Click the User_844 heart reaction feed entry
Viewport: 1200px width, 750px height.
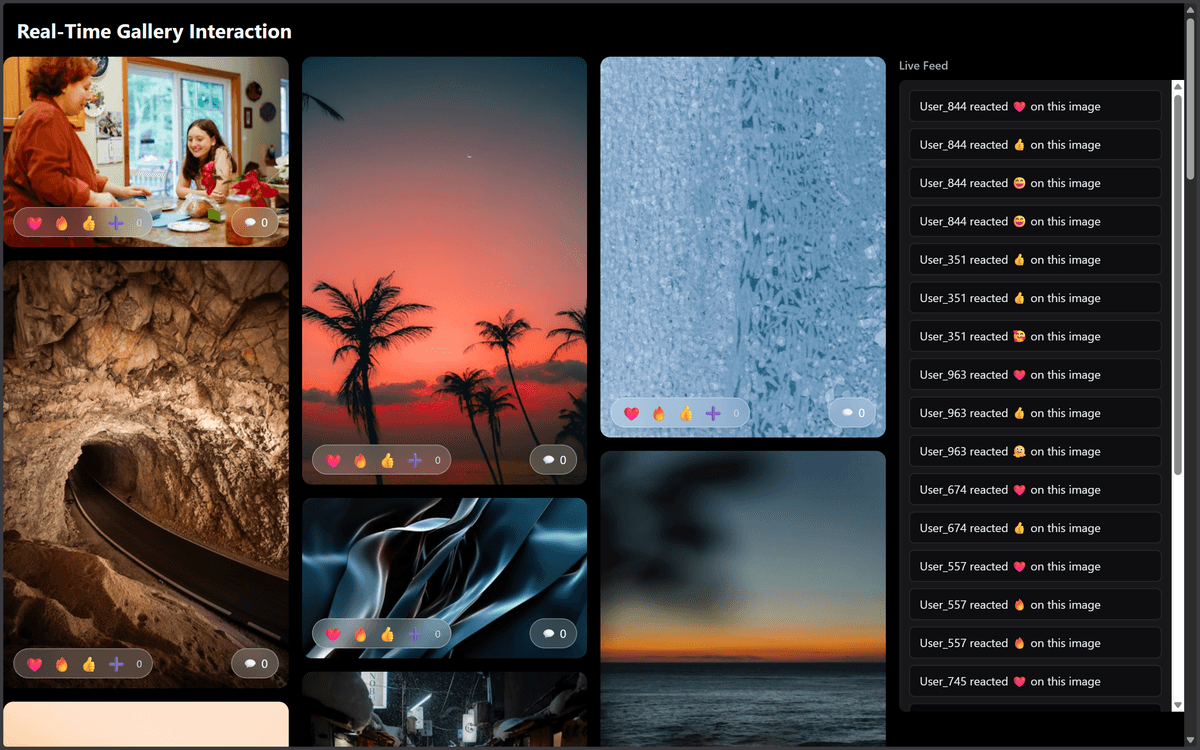pyautogui.click(x=1035, y=106)
